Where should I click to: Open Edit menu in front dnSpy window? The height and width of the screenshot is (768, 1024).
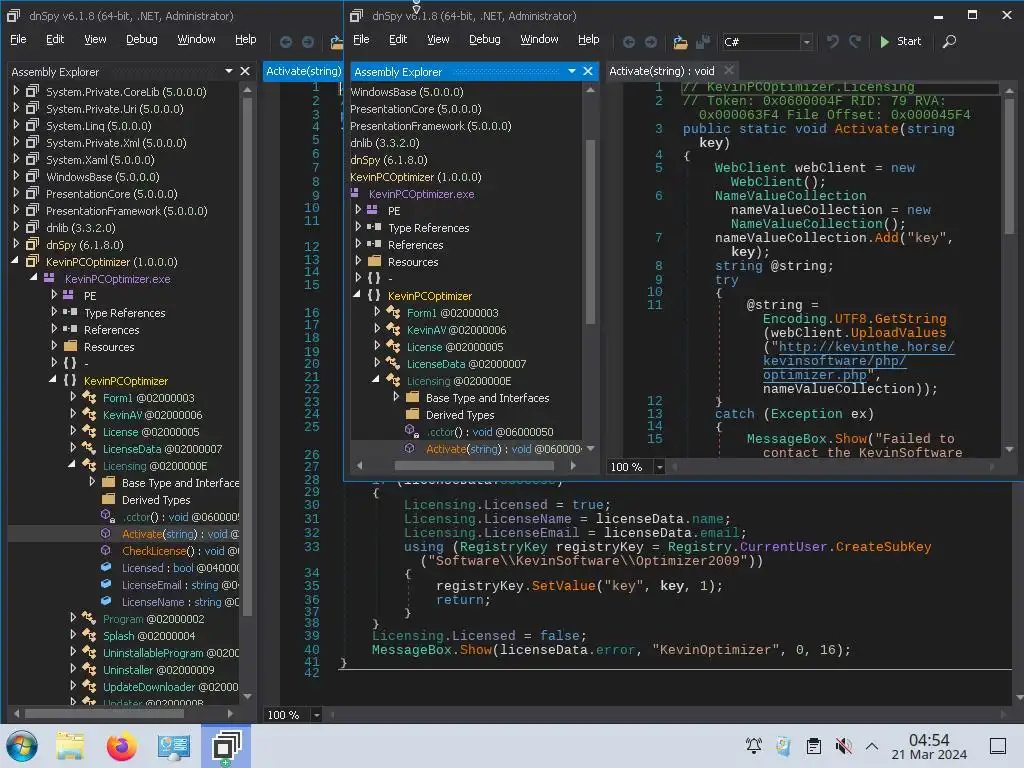[398, 39]
